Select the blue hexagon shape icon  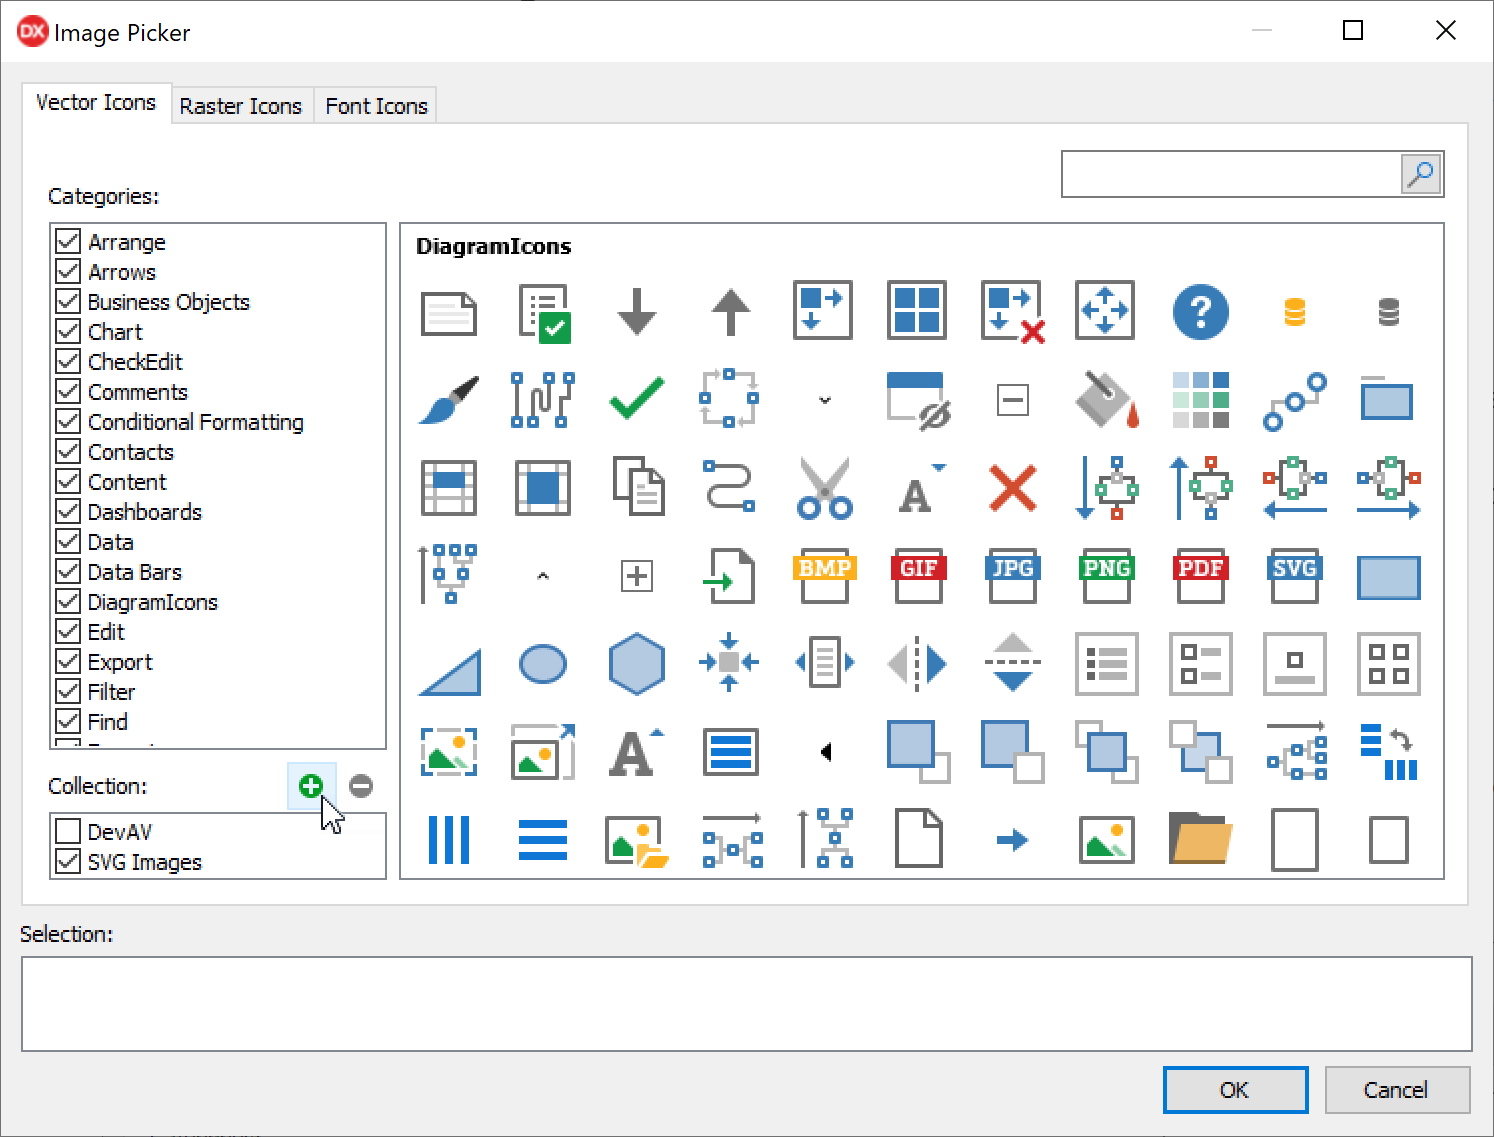636,664
